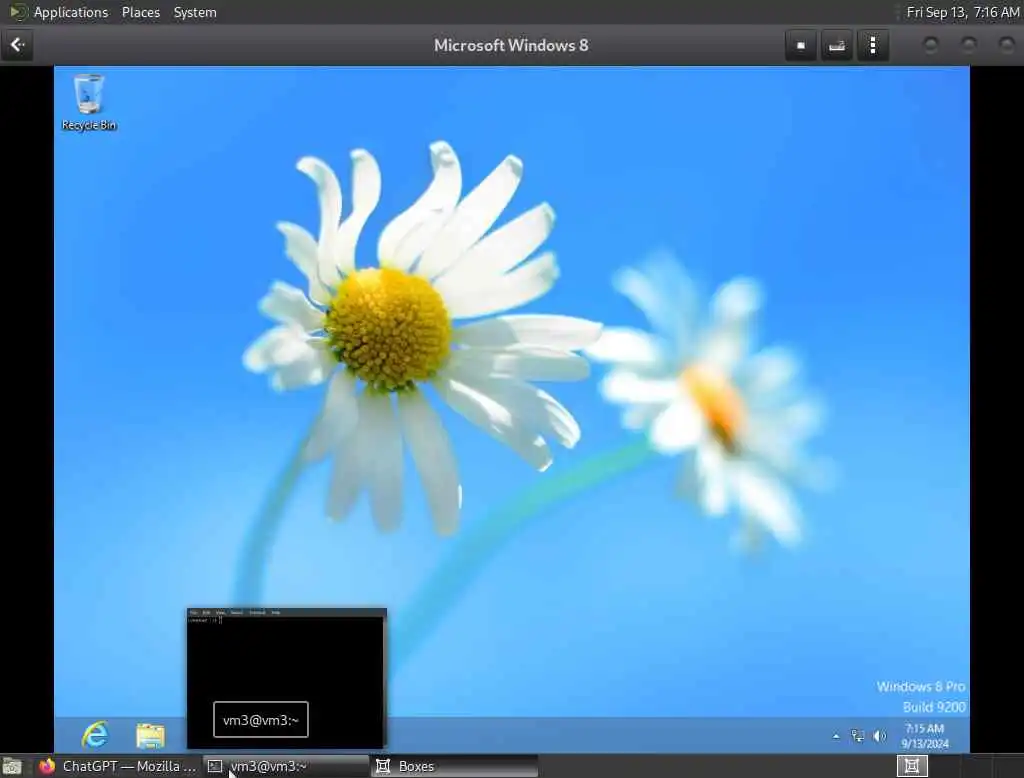
Task: Open the System menu
Action: coord(195,12)
